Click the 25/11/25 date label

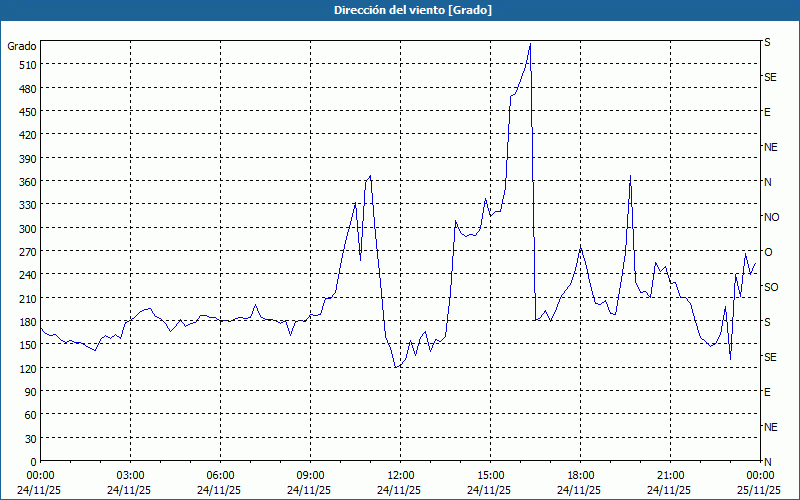pos(759,490)
